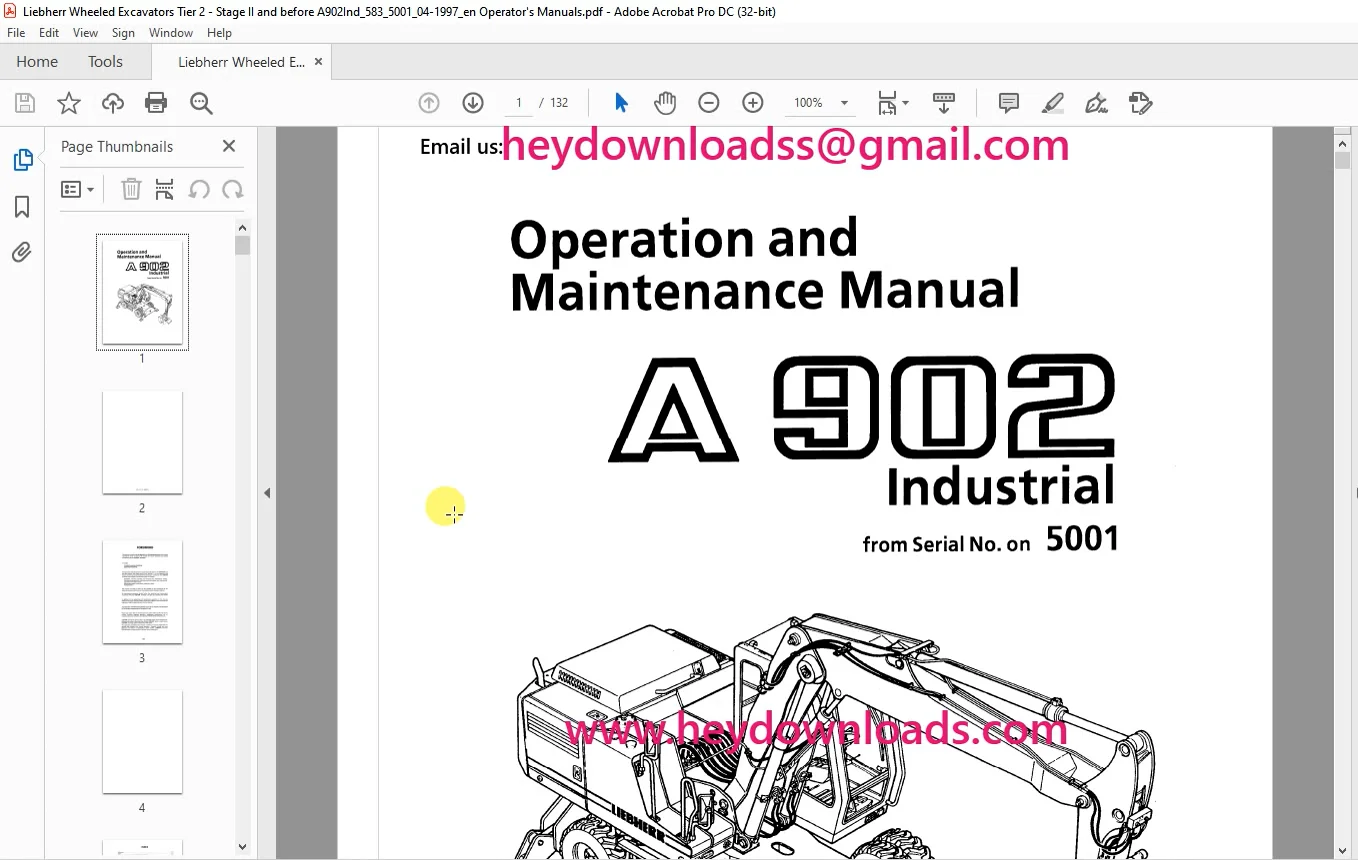Click the thumbnails panel scrollbar thumb
This screenshot has width=1358, height=860.
[242, 246]
